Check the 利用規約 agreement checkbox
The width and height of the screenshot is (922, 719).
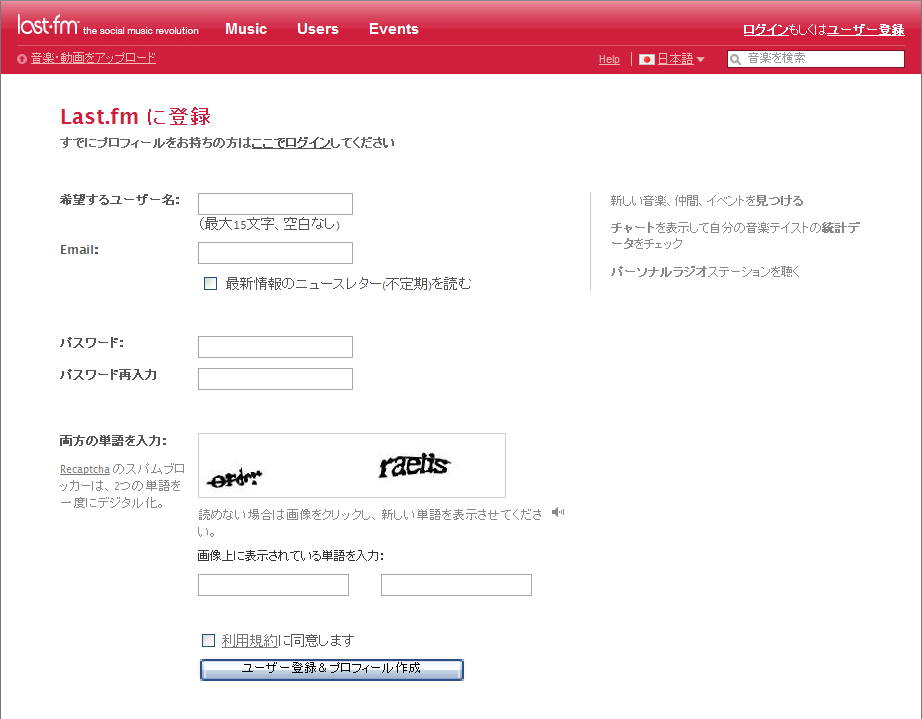[x=208, y=640]
